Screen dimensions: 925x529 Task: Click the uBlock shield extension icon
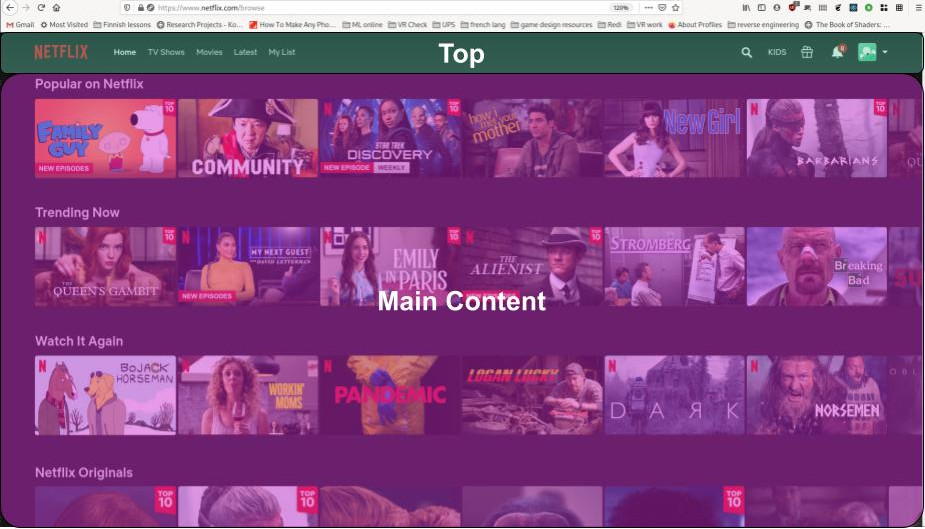tap(793, 7)
